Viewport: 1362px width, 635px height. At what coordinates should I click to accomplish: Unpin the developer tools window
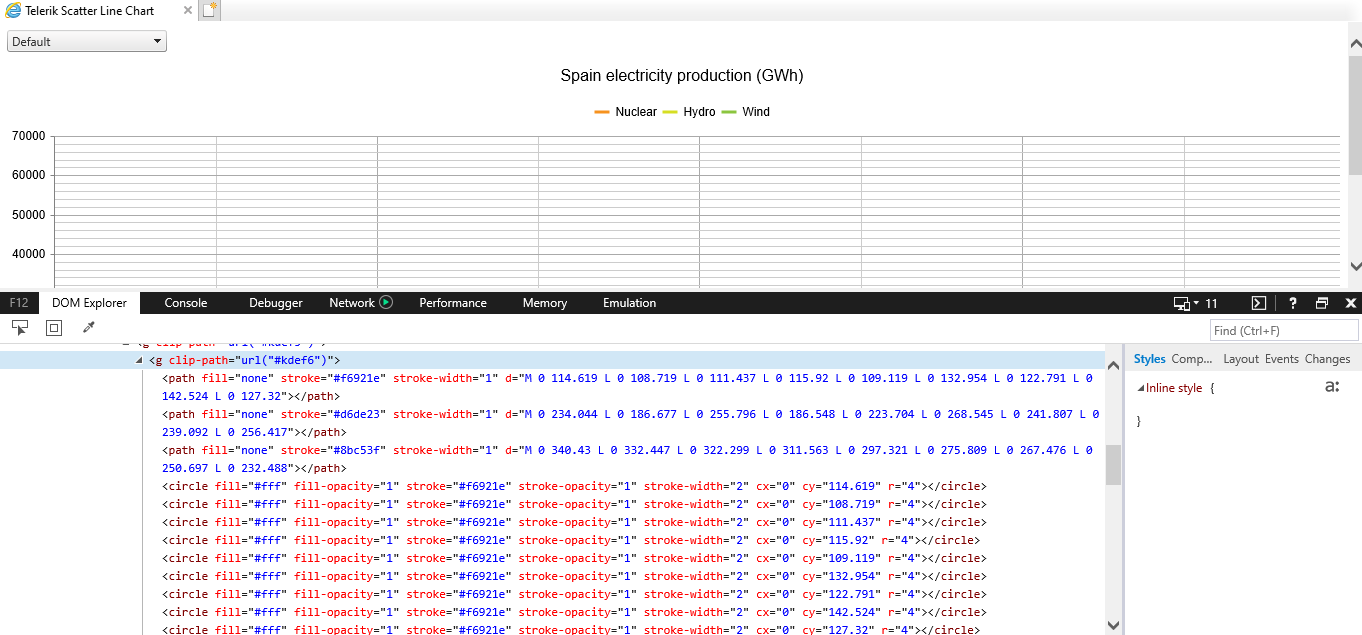tap(1321, 303)
